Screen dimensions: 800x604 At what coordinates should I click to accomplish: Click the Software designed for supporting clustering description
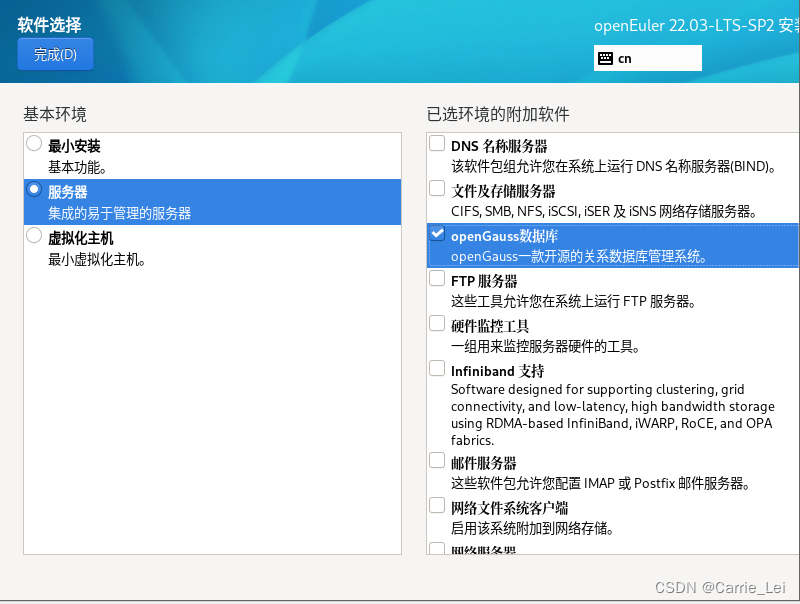pyautogui.click(x=613, y=415)
